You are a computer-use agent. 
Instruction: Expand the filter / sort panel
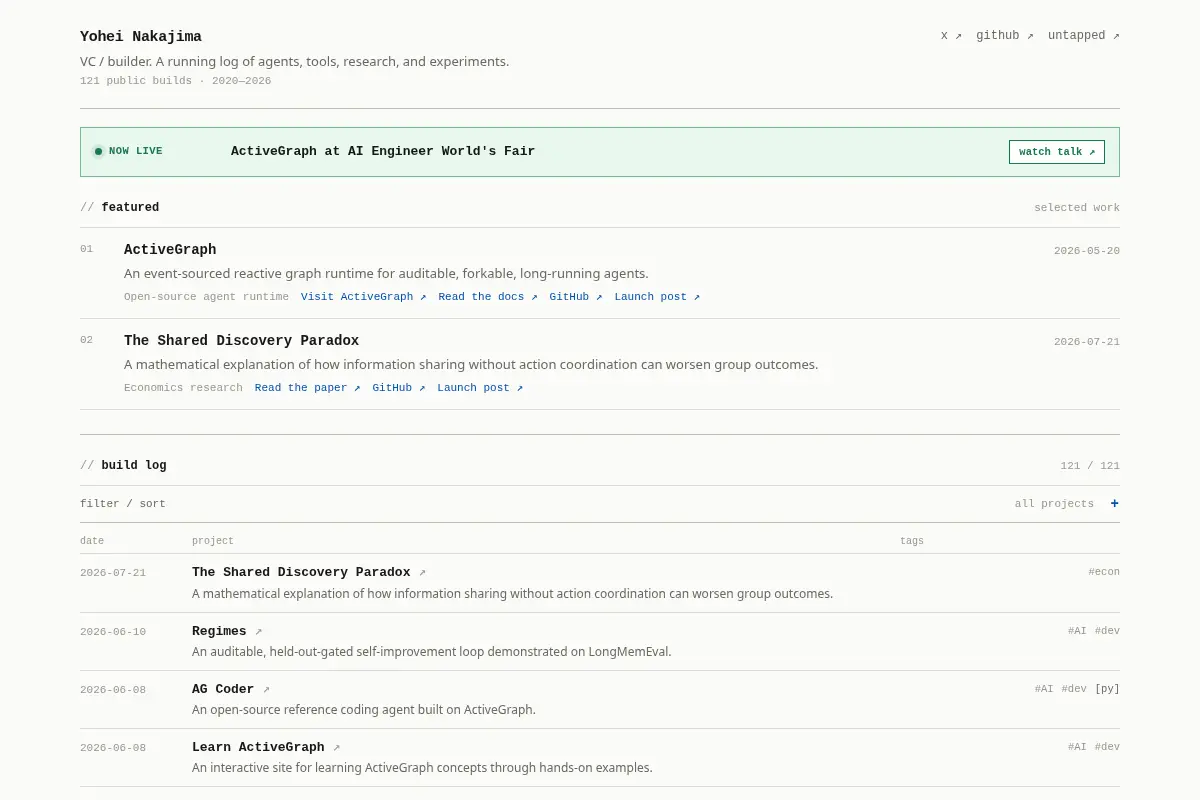tap(600, 504)
